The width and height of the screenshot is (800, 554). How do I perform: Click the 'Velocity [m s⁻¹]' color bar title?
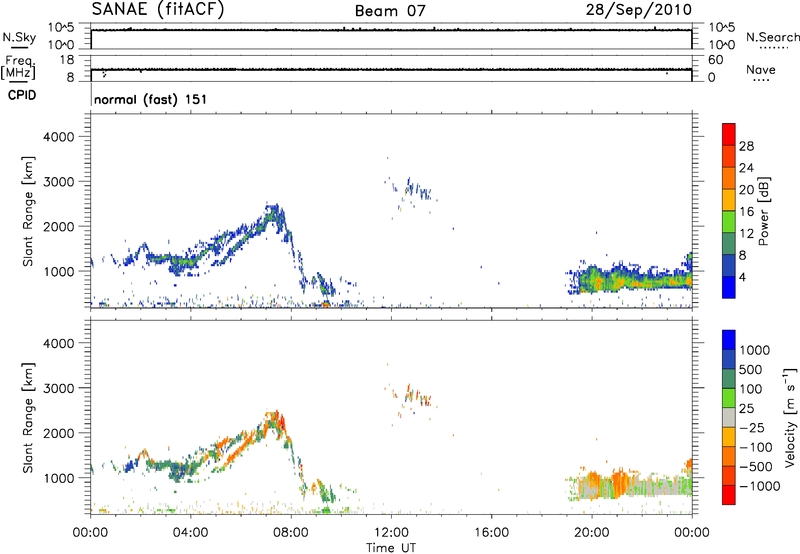pyautogui.click(x=790, y=417)
